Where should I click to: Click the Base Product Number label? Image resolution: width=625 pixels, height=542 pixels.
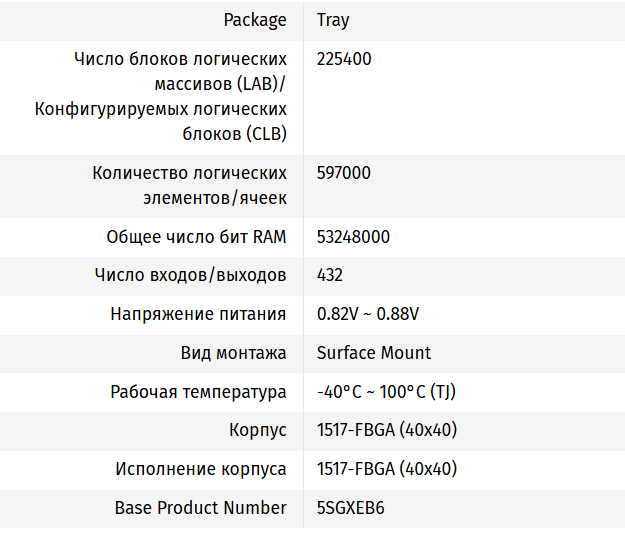tap(200, 508)
